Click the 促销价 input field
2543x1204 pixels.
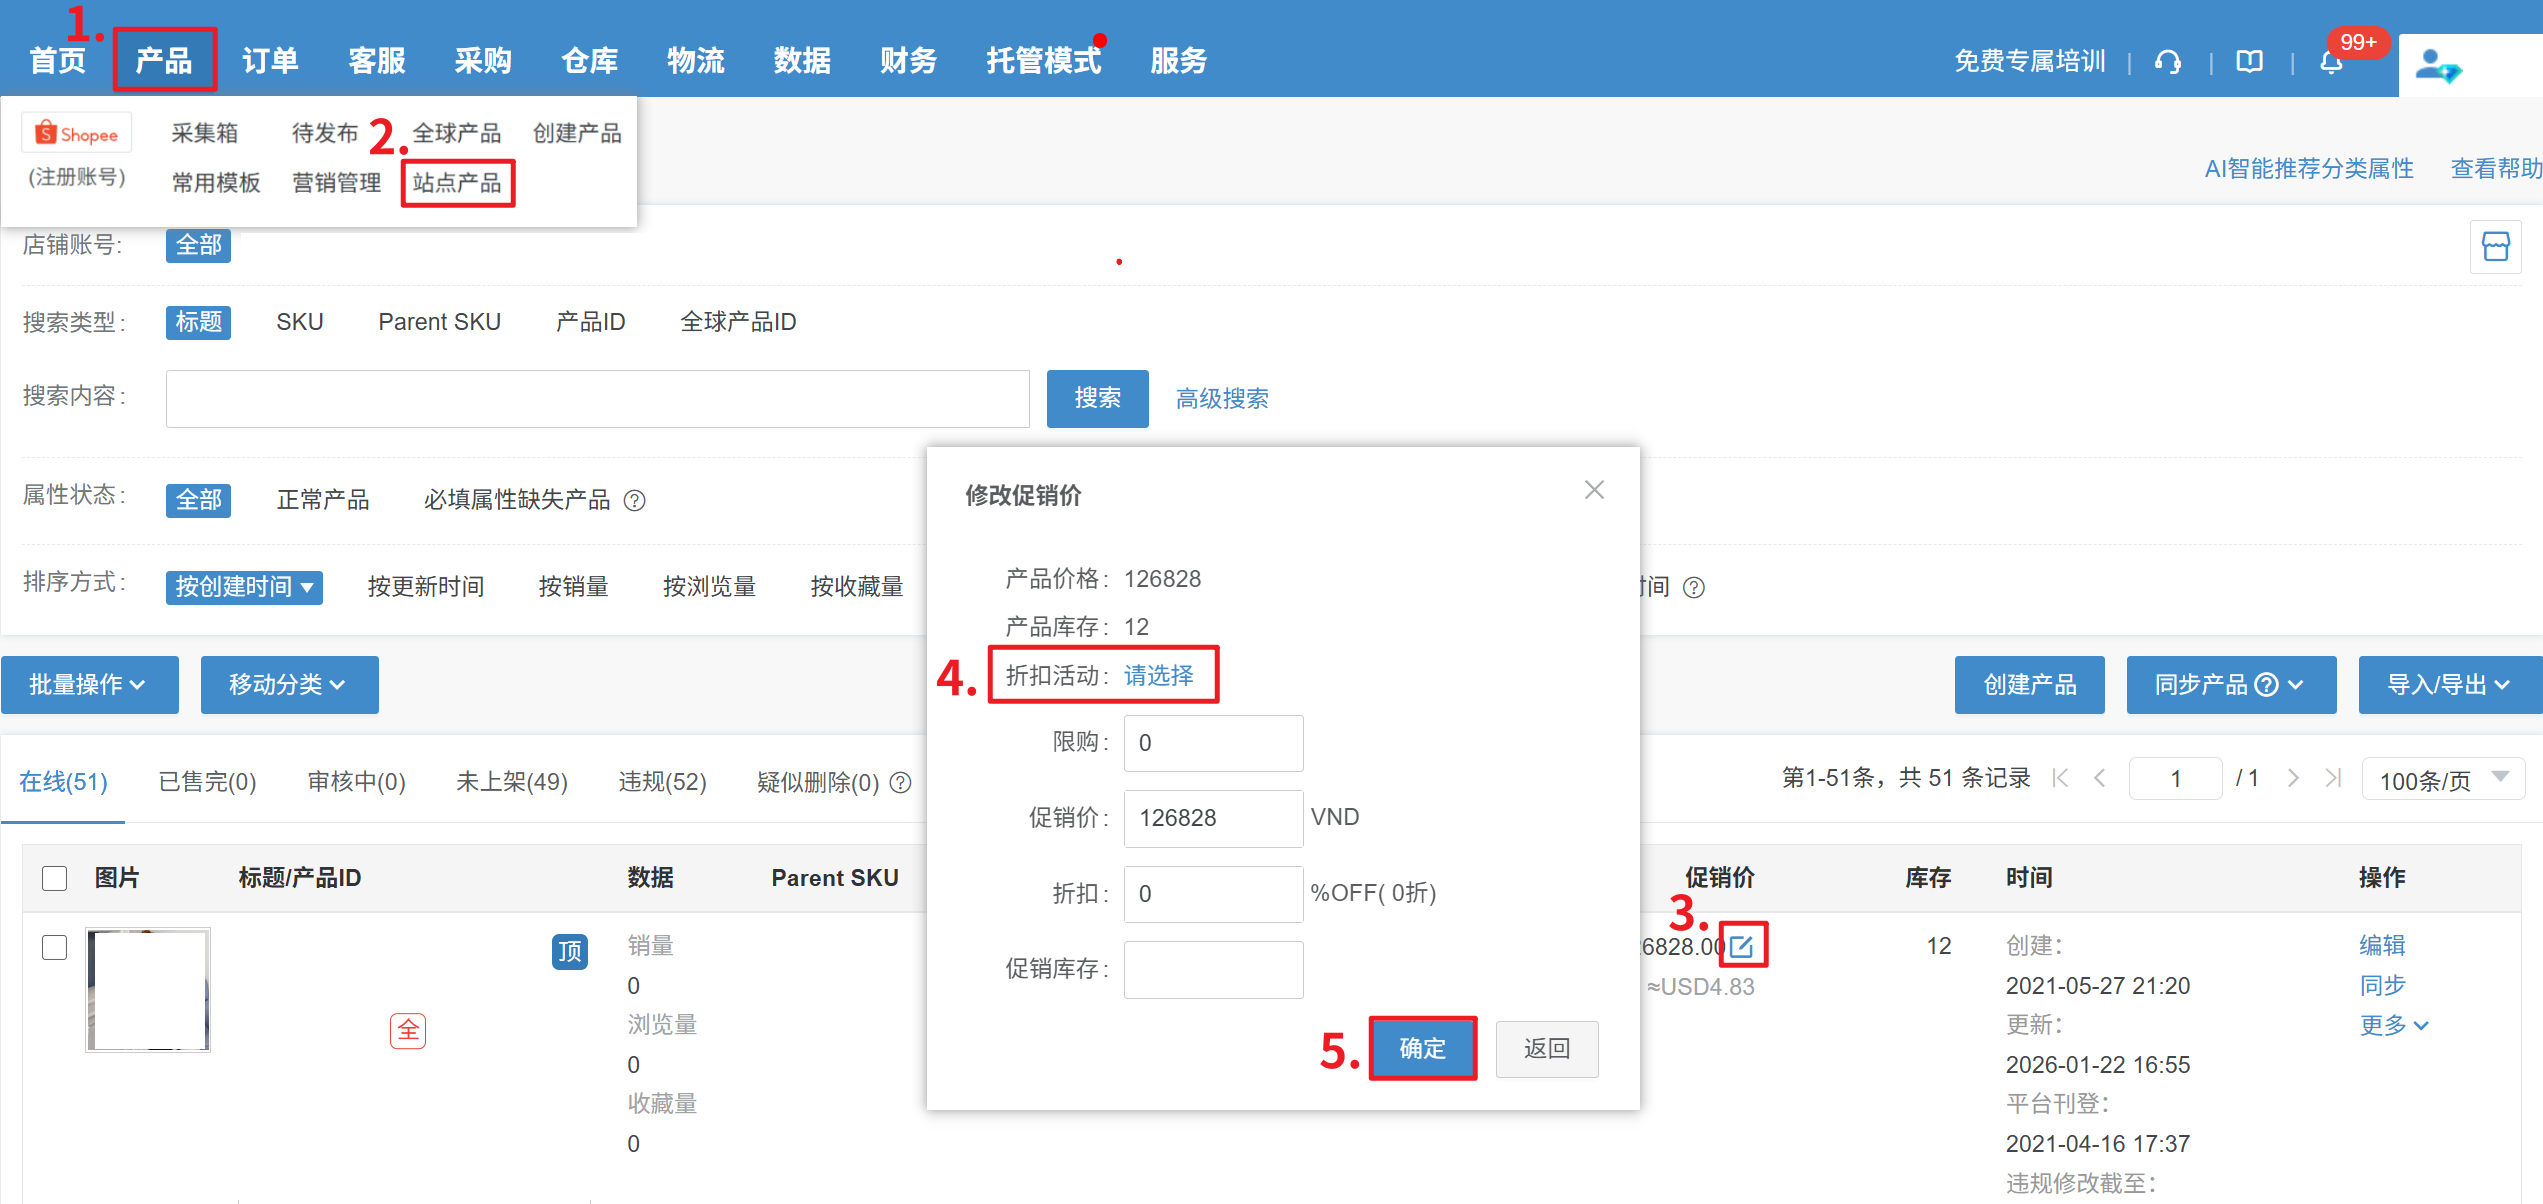(1212, 818)
